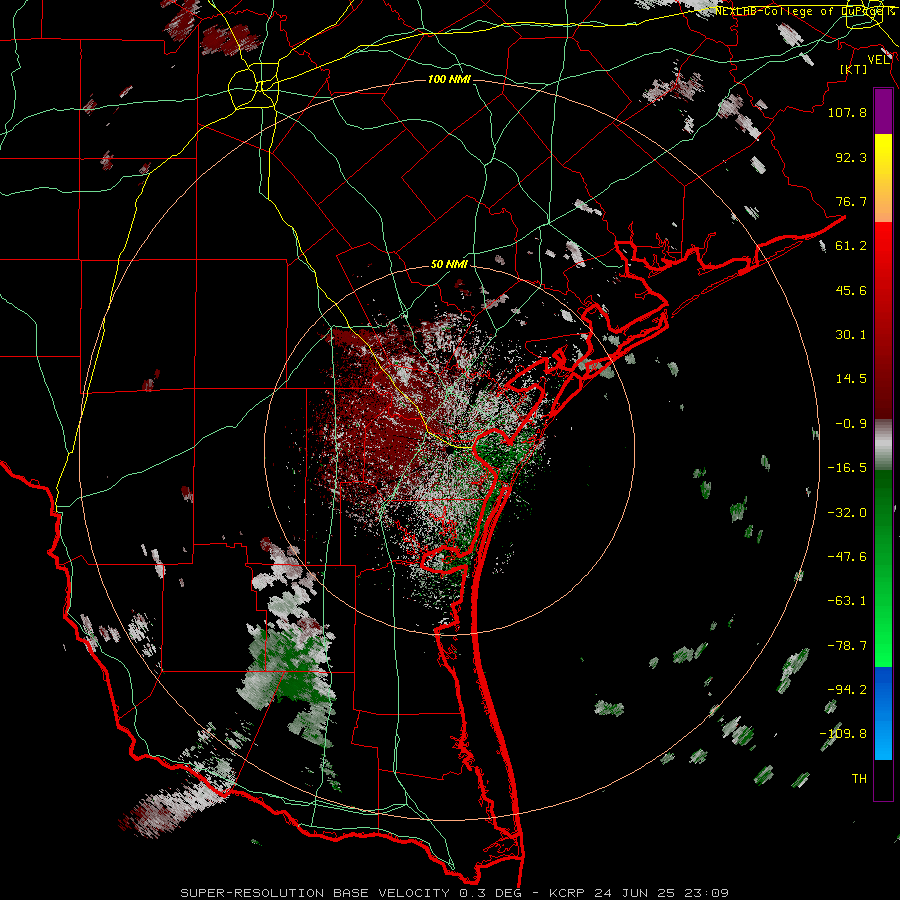Click the 50 NMI range ring label
Image resolution: width=900 pixels, height=900 pixels.
[449, 265]
